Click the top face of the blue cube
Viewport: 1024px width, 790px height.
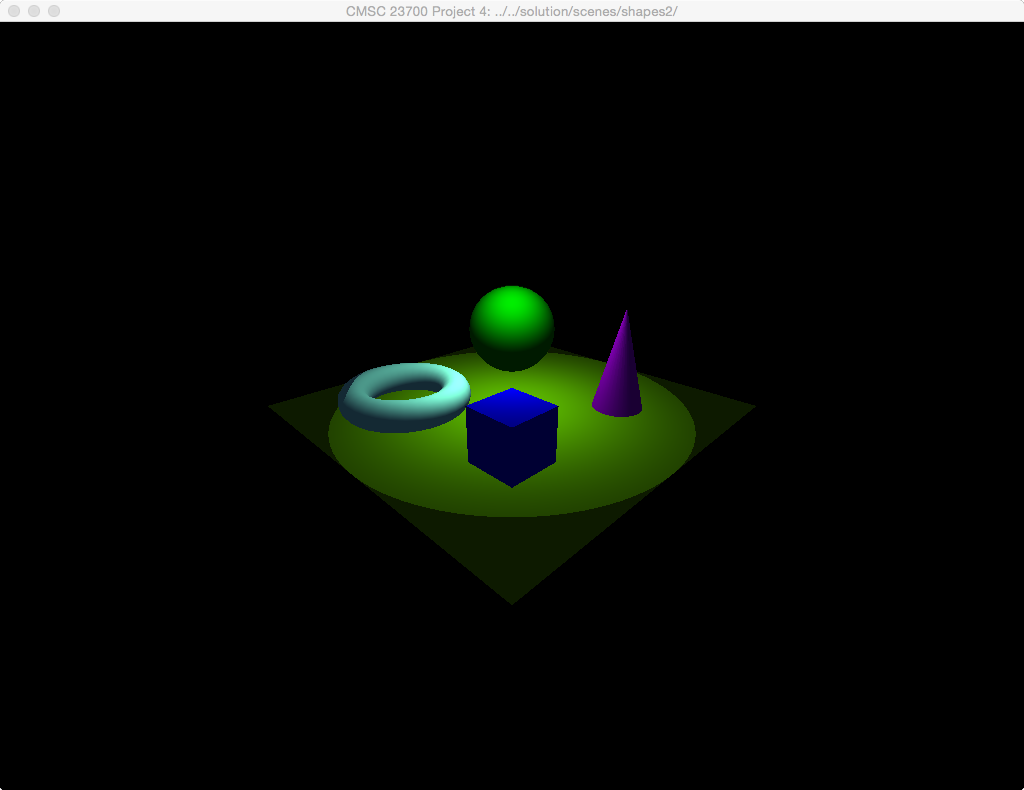tap(512, 406)
